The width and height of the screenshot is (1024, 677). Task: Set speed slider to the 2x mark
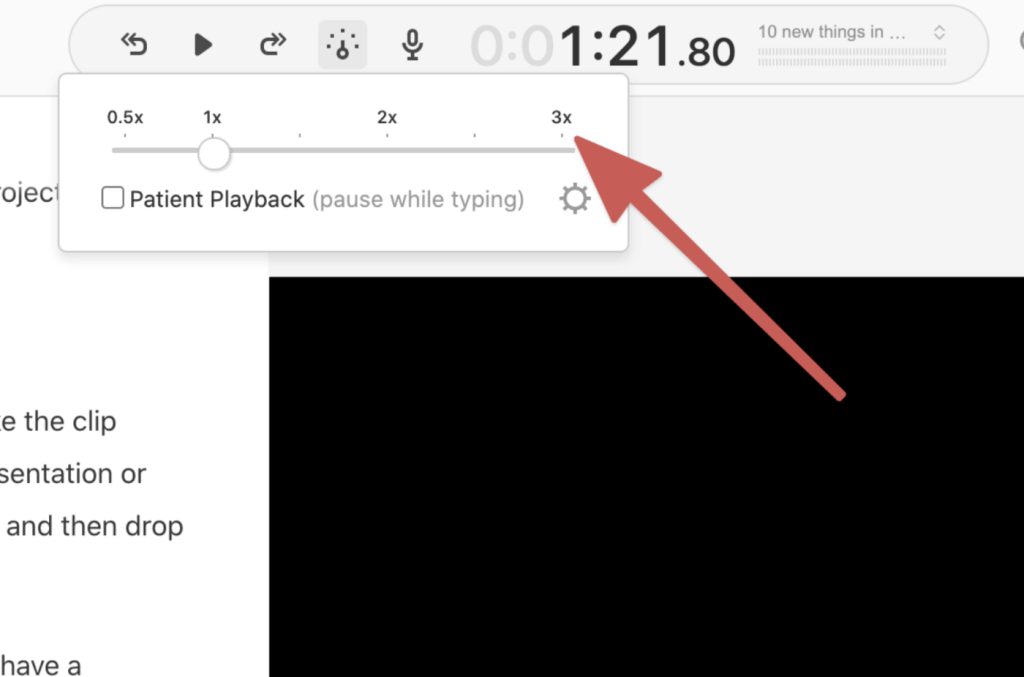point(387,150)
